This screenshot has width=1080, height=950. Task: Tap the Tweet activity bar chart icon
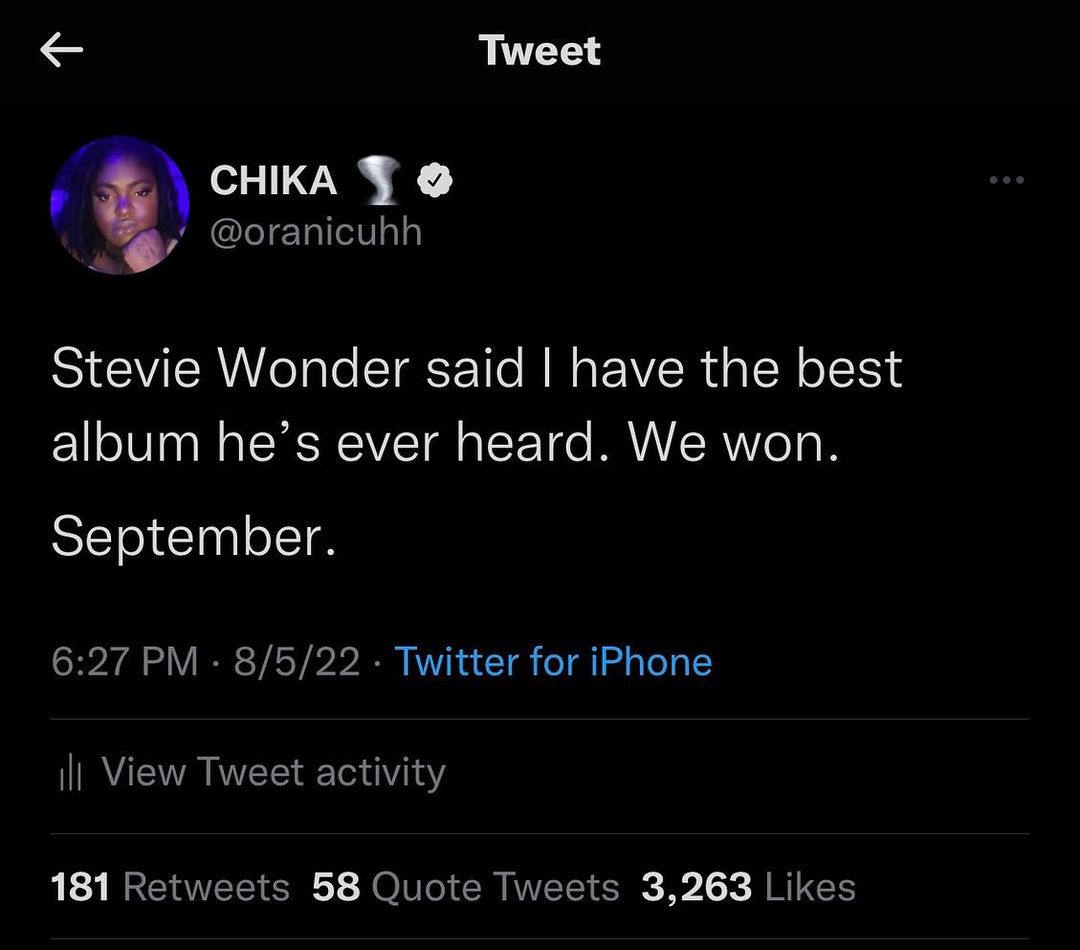point(67,773)
